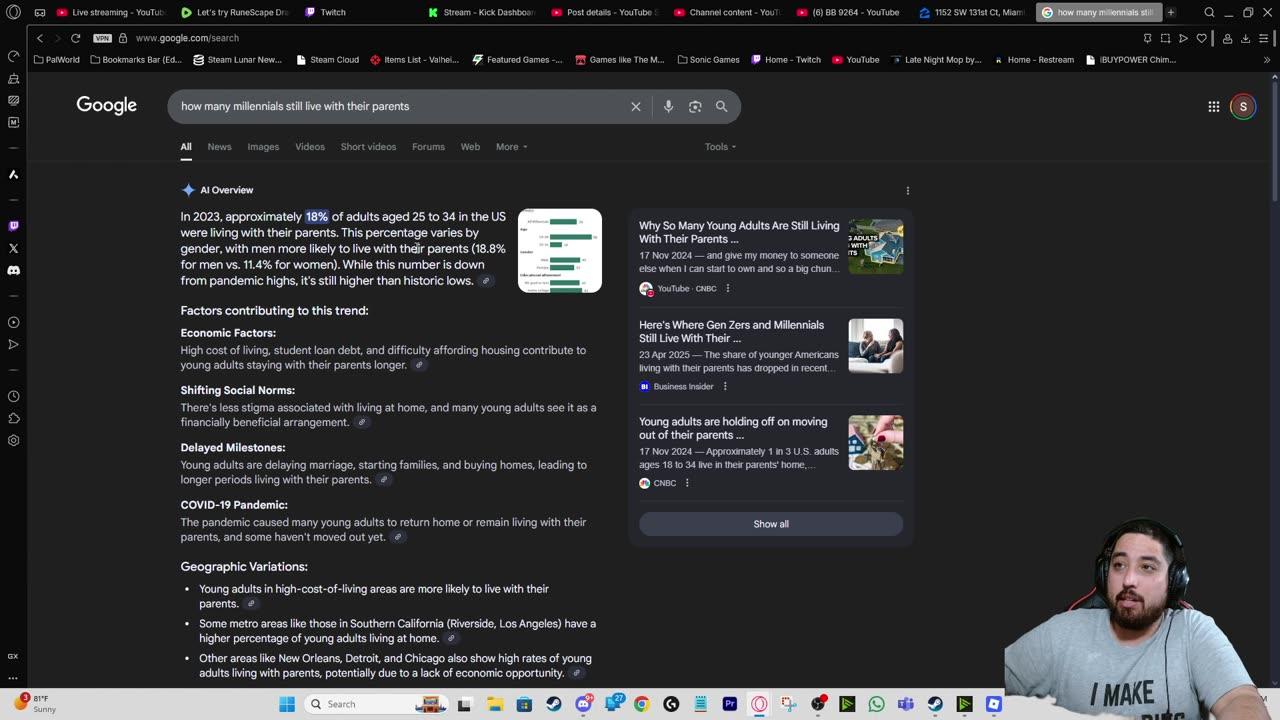Open the weather widget showing 81°F Sunny
Viewport: 1280px width, 720px height.
(35, 703)
